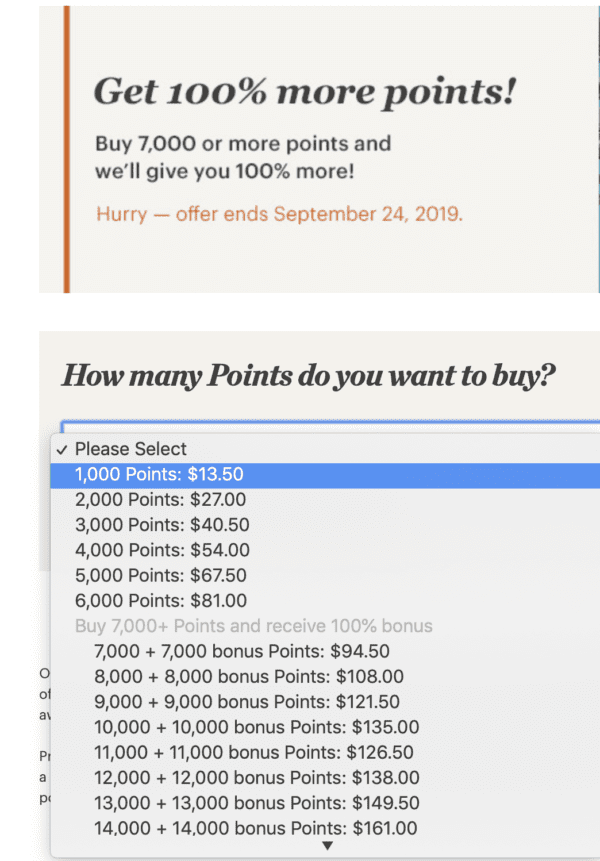The height and width of the screenshot is (861, 600).
Task: Select 8,000 + 8,000 bonus Points option
Action: point(240,676)
